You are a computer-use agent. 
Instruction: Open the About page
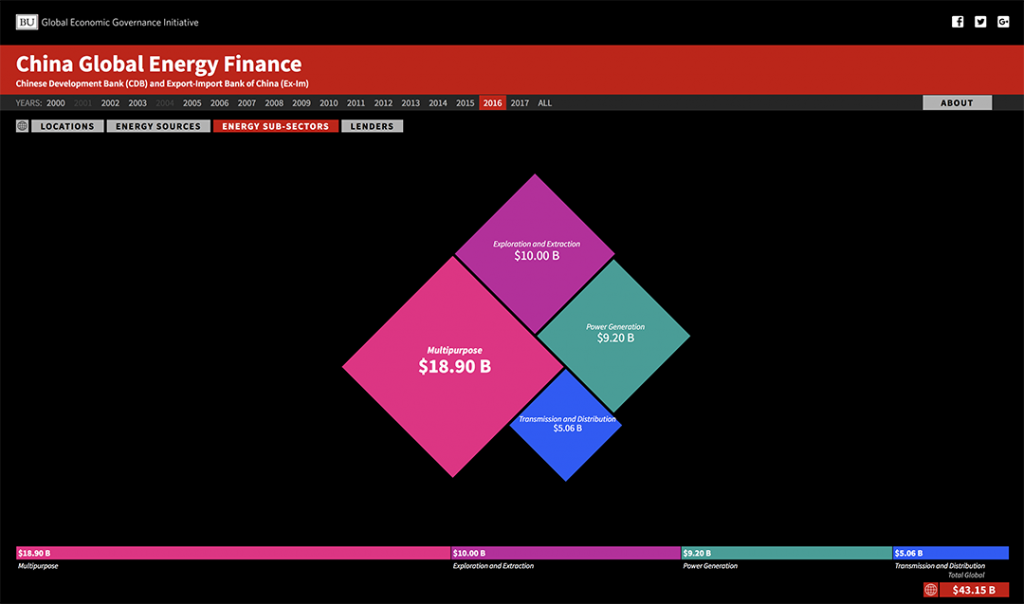957,103
